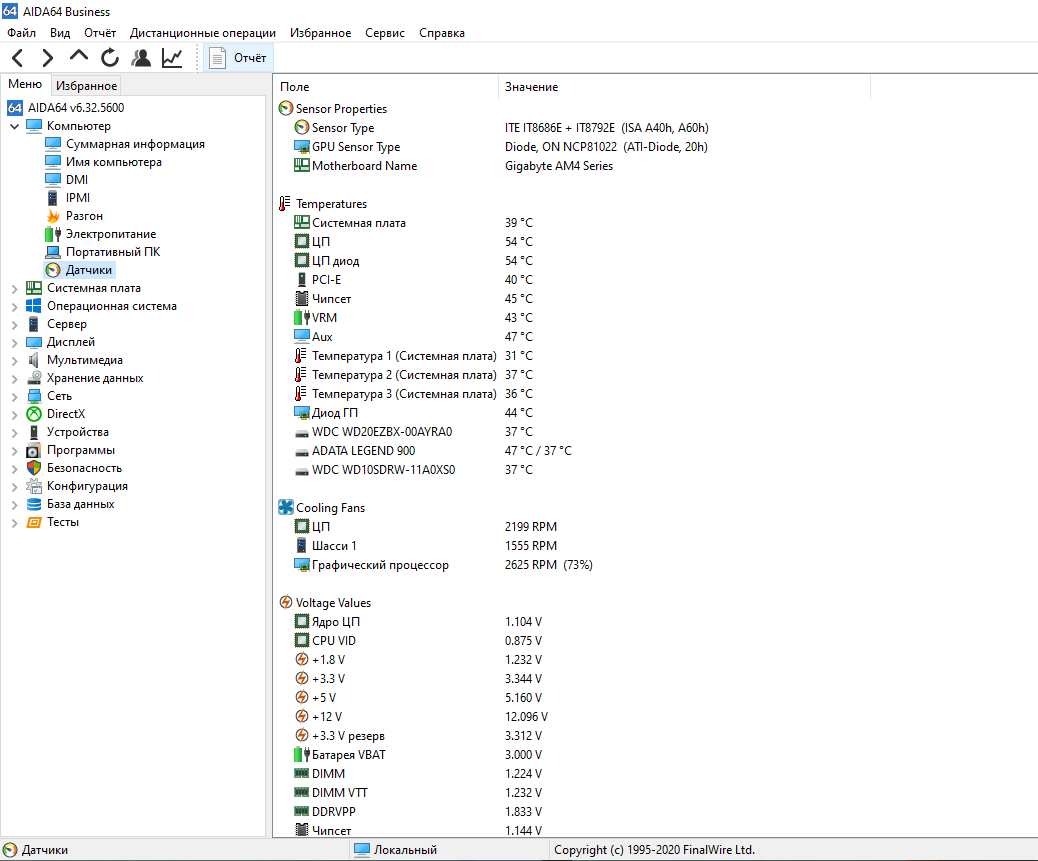Open the Дистанционные операции menu
The image size is (1038, 861).
click(x=203, y=33)
